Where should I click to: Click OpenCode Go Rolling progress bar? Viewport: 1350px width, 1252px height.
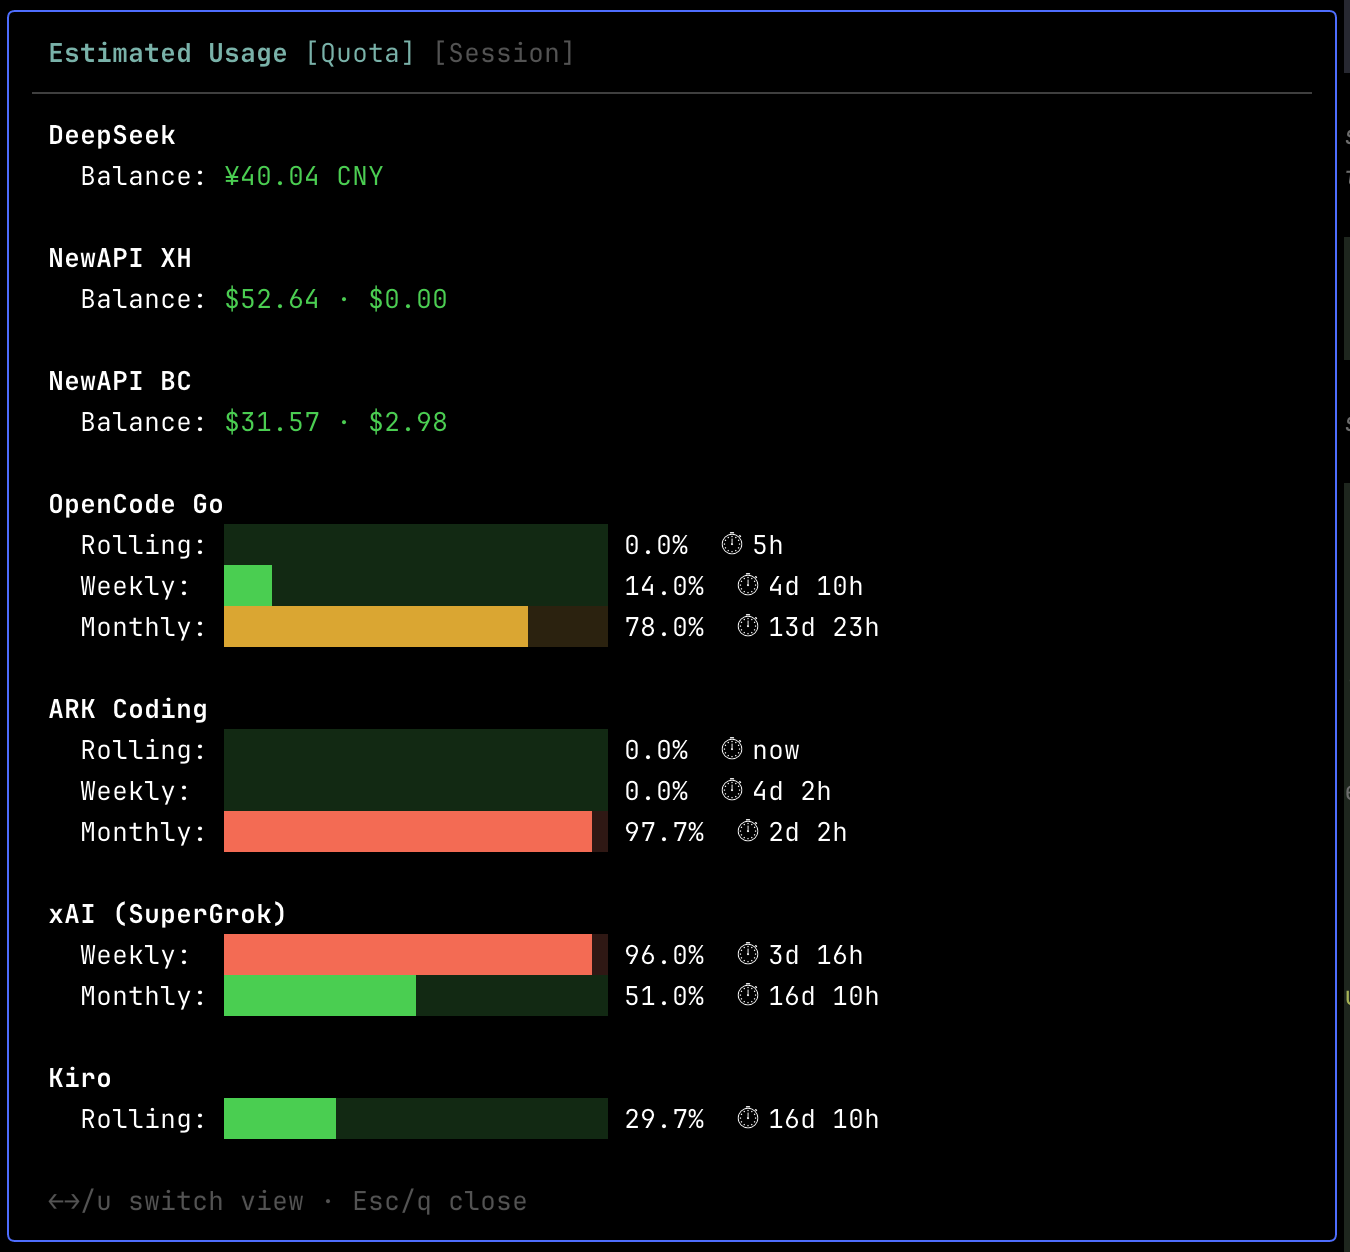click(416, 545)
